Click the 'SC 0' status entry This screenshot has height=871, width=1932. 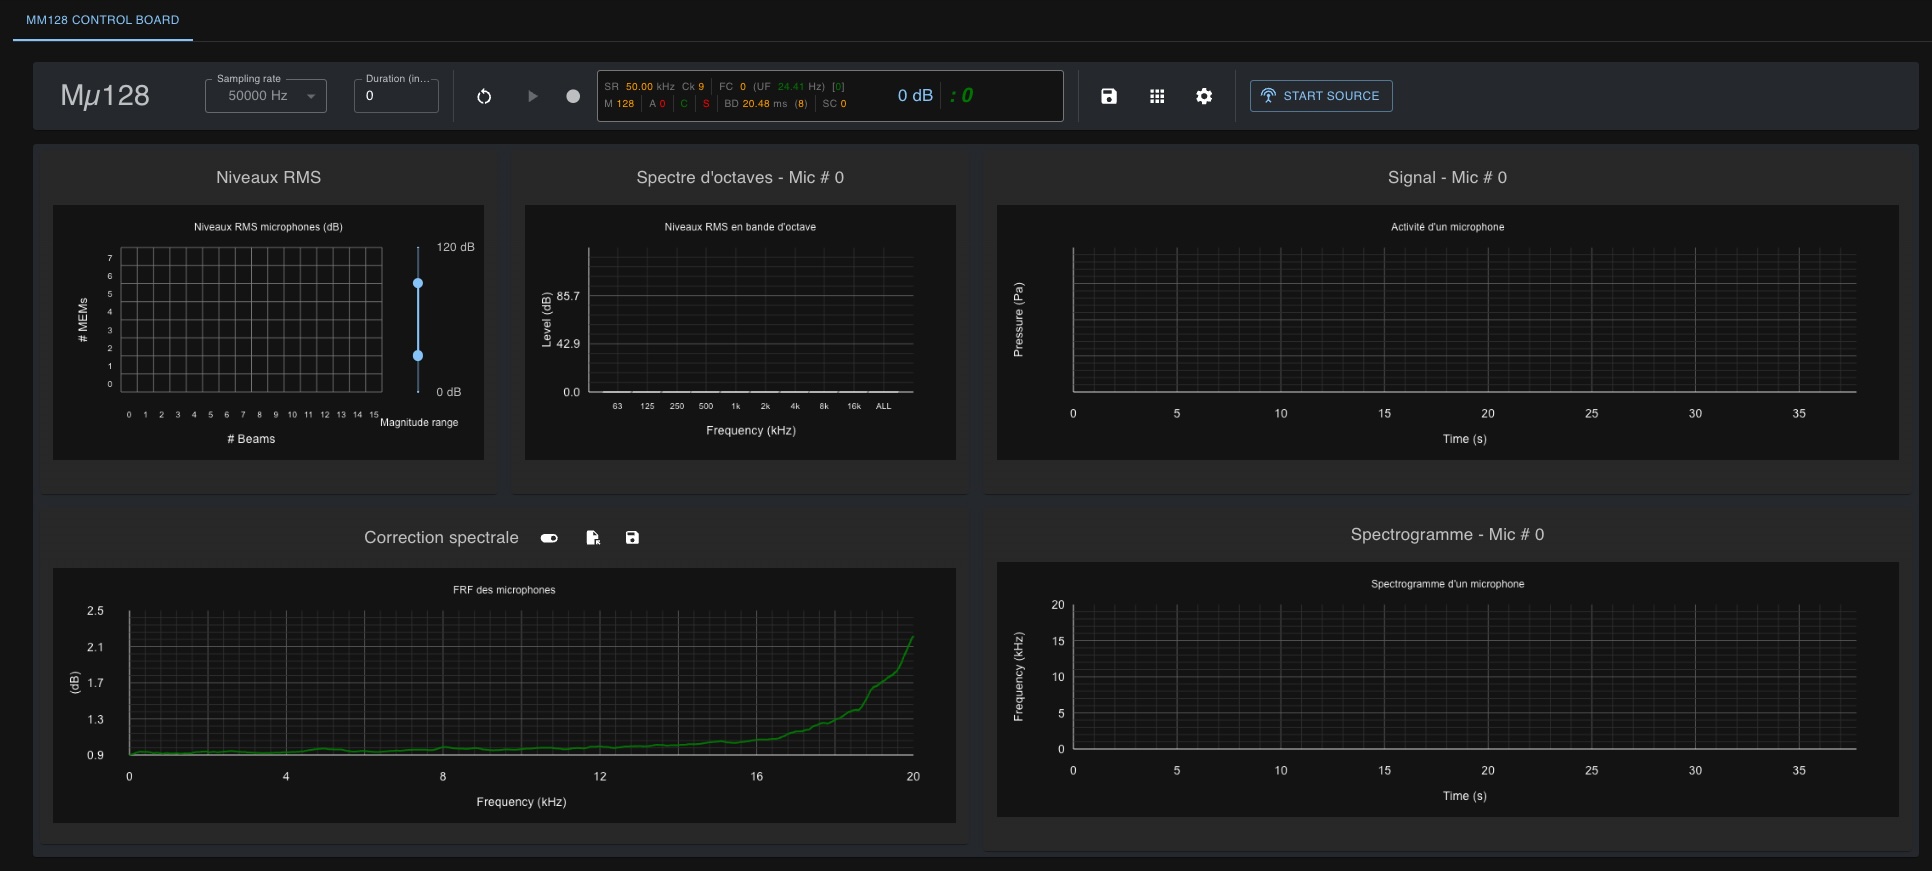click(834, 104)
